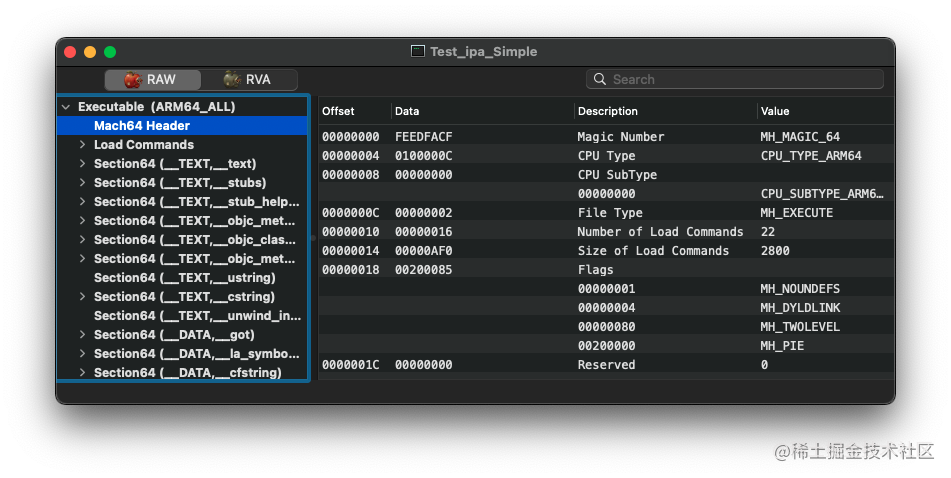Select the CPU_TYPE_ARM64 value
951x478 pixels.
tap(811, 156)
